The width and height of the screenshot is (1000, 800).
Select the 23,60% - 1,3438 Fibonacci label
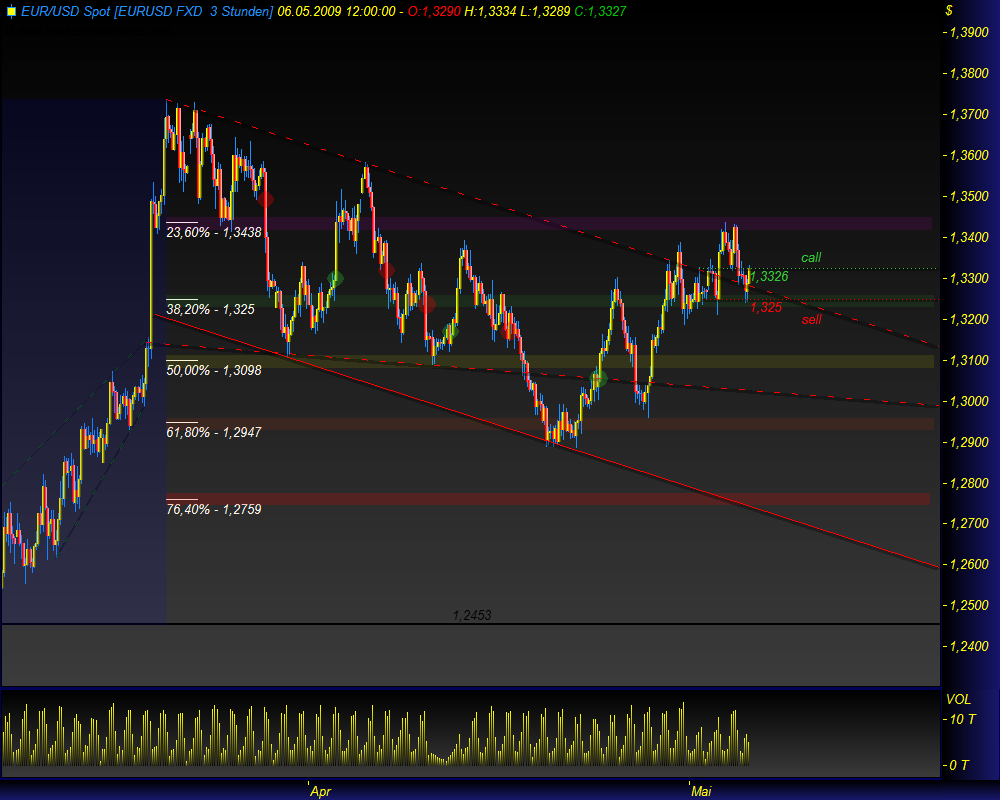point(213,232)
